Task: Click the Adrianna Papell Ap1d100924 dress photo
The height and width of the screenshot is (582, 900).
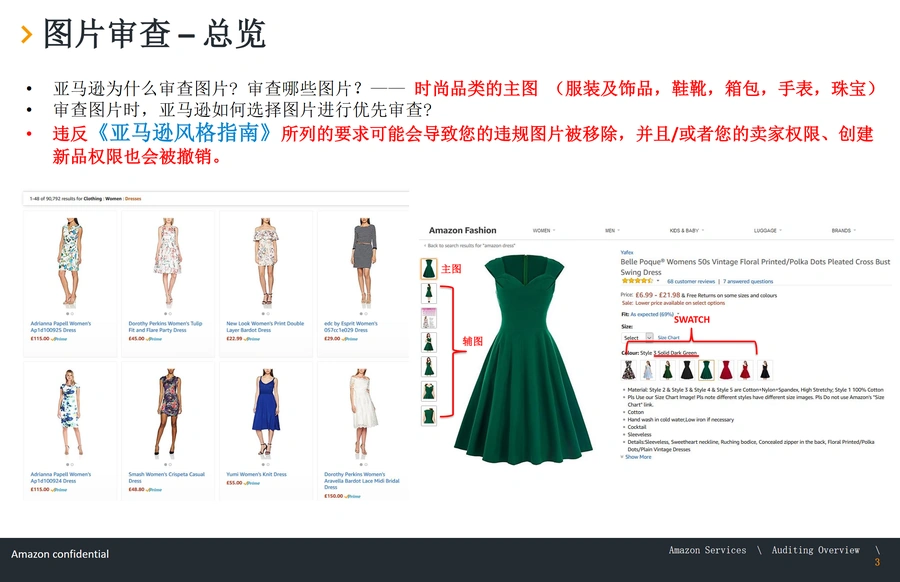Action: click(x=69, y=412)
